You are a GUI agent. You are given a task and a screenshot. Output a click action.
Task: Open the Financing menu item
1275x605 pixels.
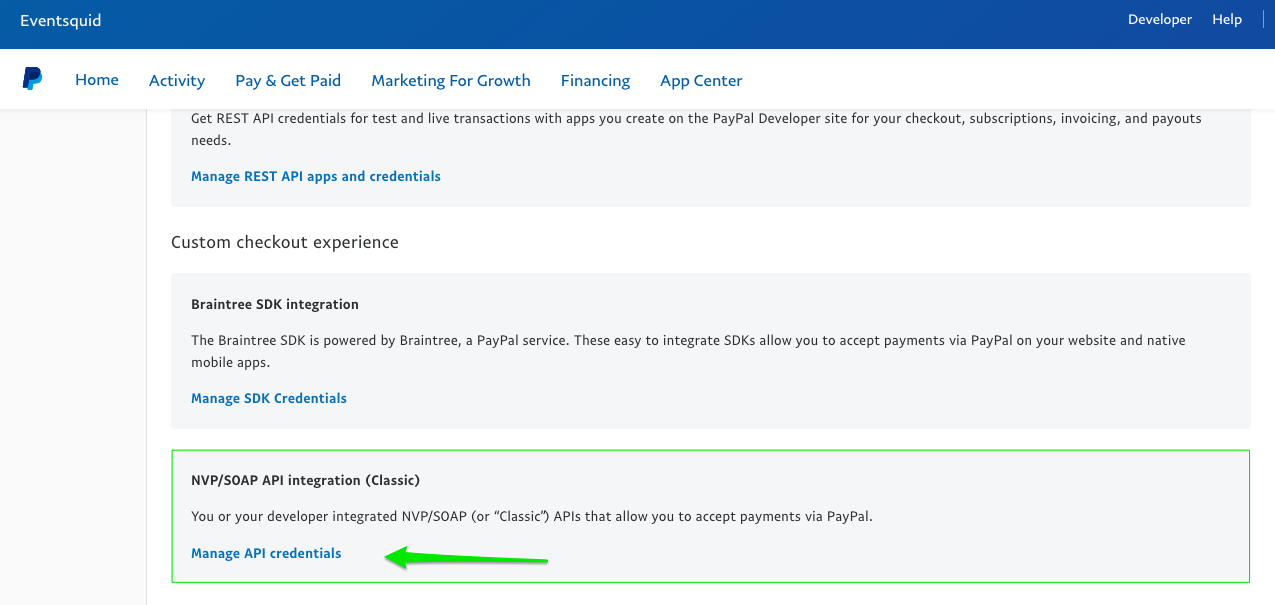(595, 81)
